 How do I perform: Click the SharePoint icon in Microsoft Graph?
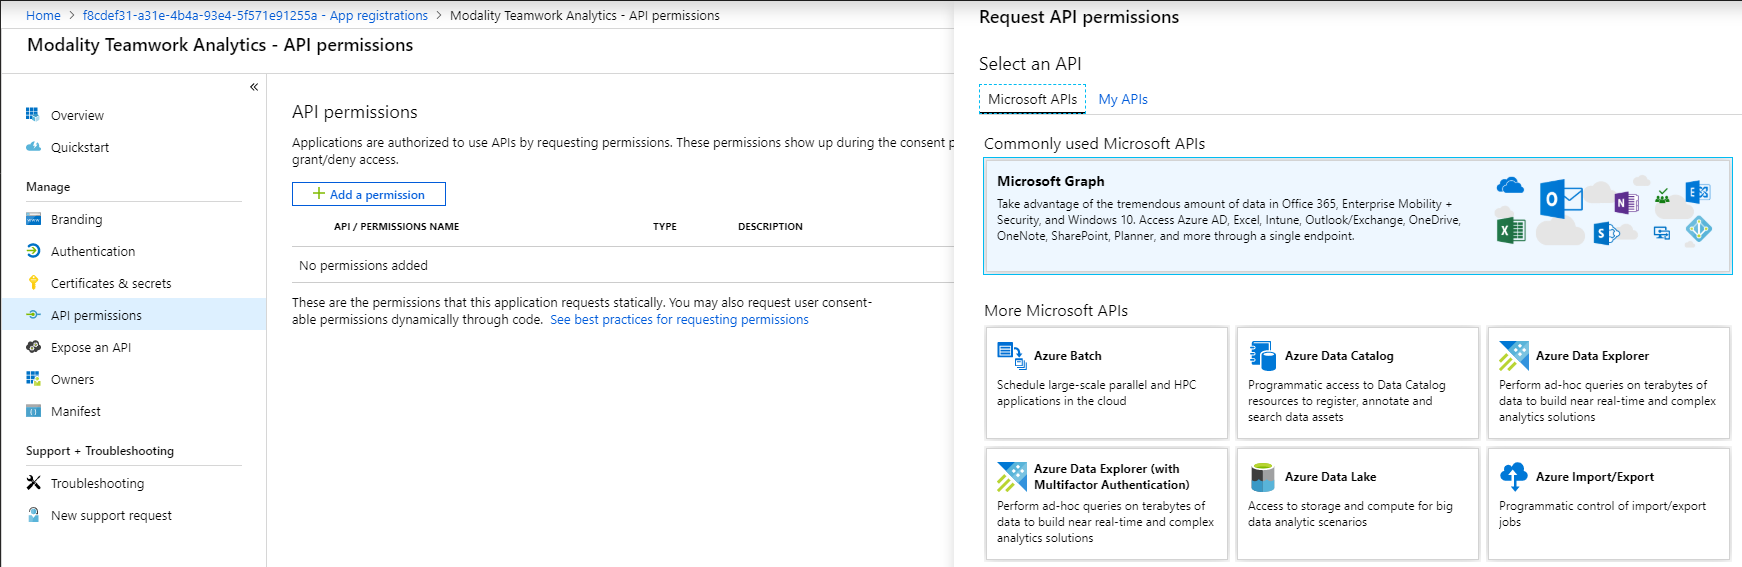point(1606,233)
